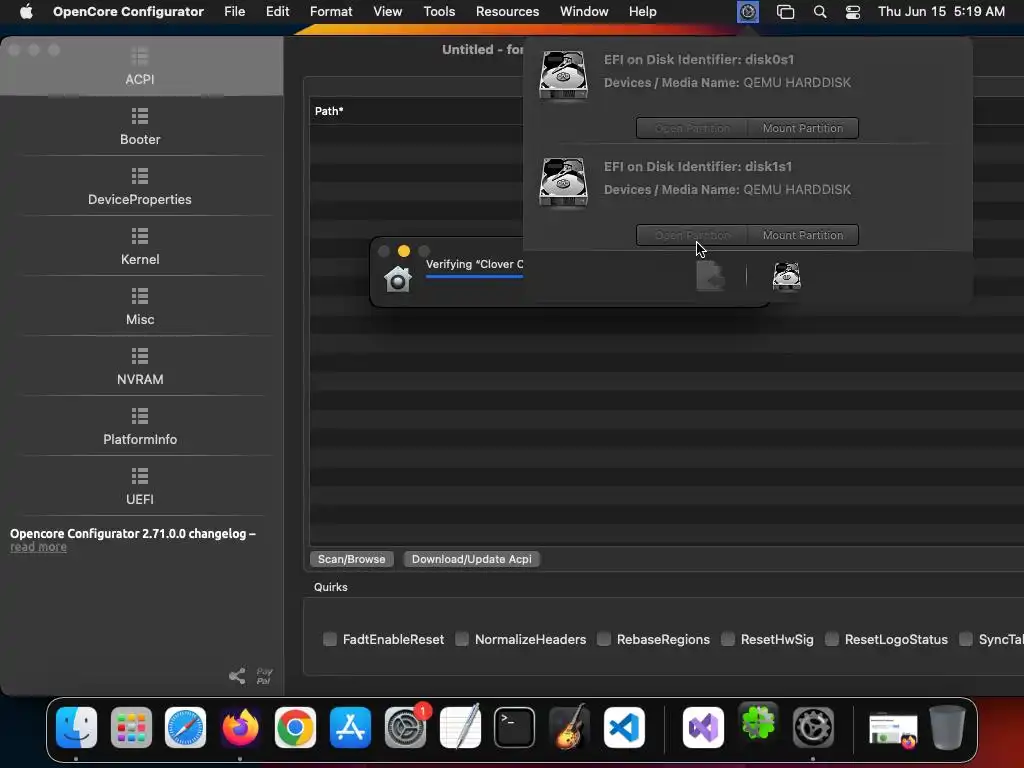Open Clover Configurator from the dock

[758, 724]
